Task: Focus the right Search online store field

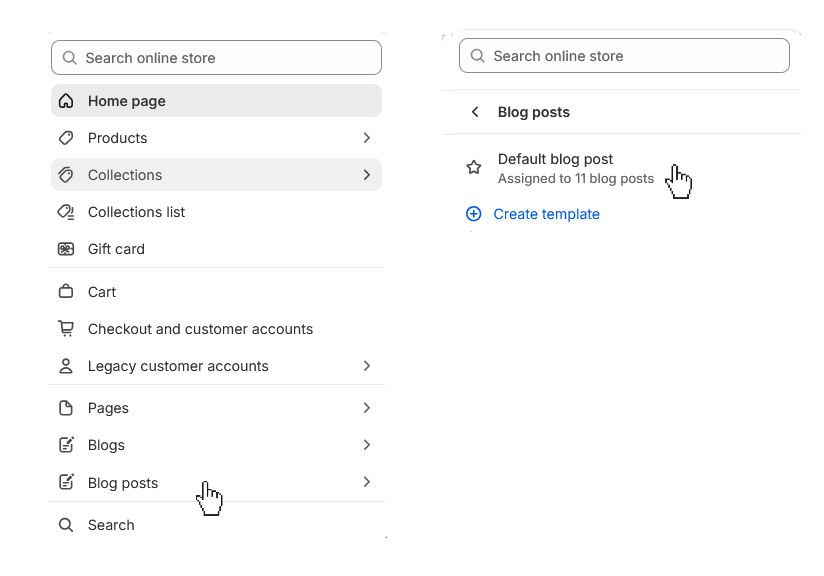Action: [x=624, y=56]
